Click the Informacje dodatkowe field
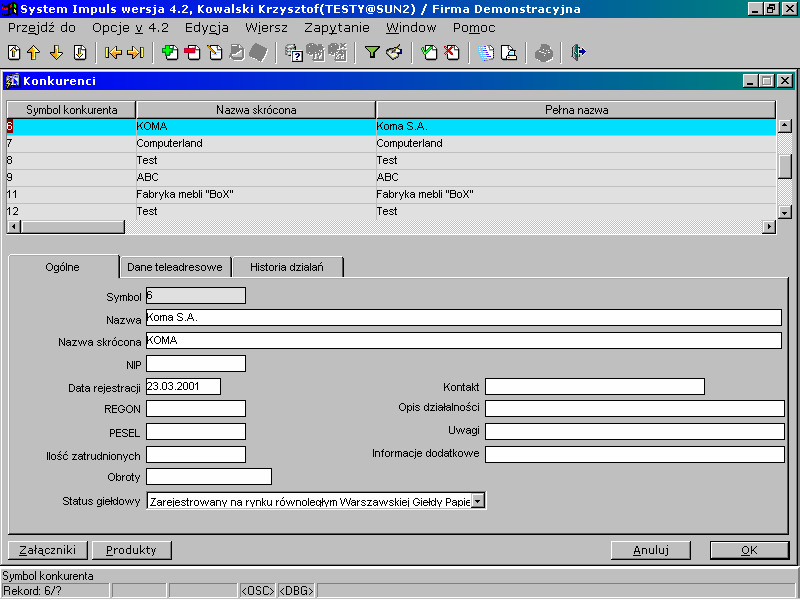This screenshot has width=800, height=600. tap(635, 455)
